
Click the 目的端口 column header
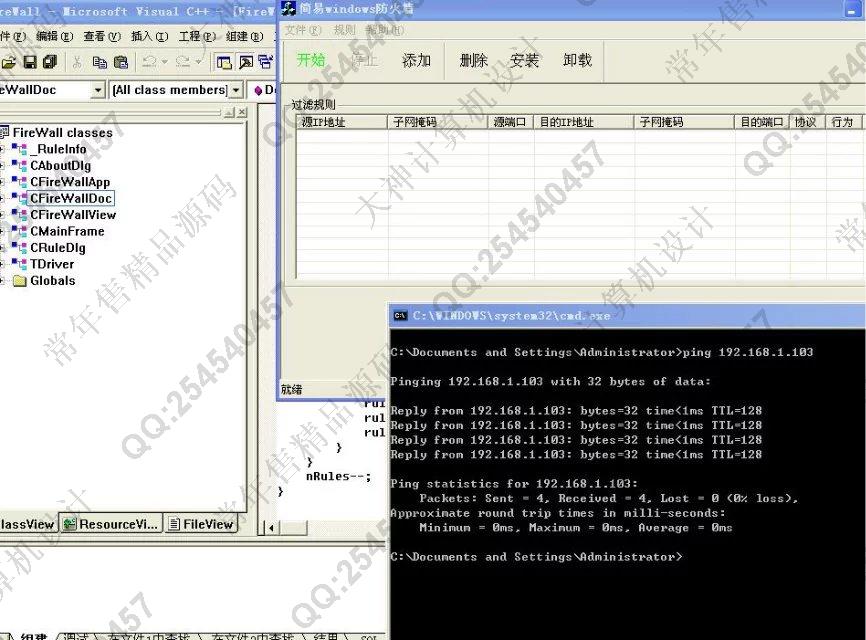(762, 122)
